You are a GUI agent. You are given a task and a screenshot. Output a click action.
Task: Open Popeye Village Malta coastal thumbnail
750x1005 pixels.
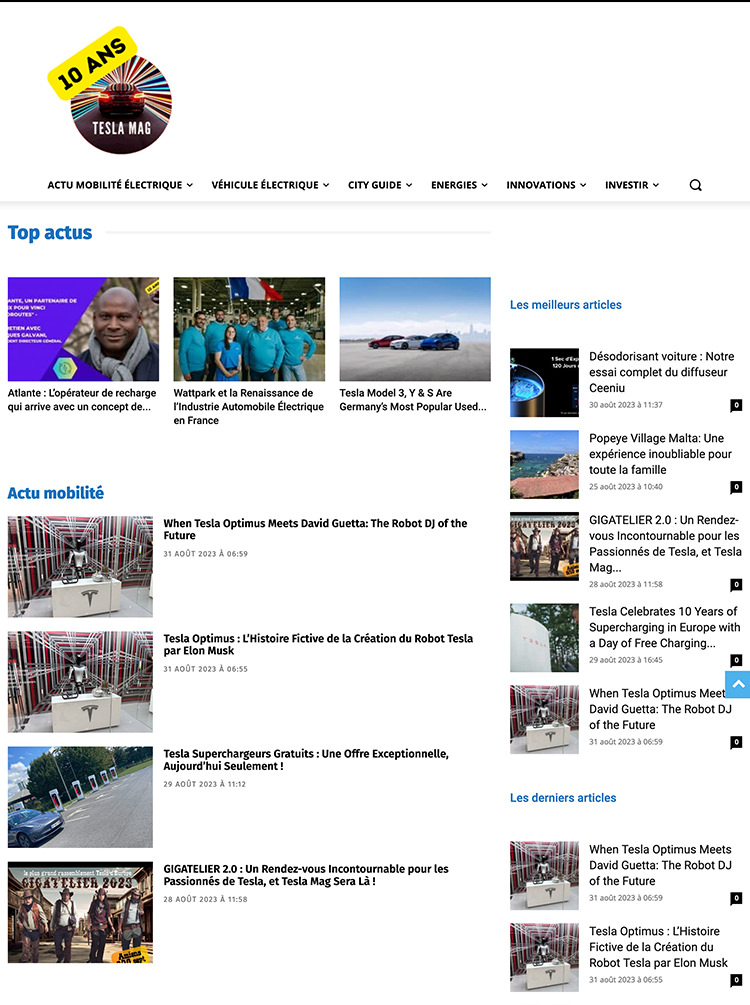[544, 464]
